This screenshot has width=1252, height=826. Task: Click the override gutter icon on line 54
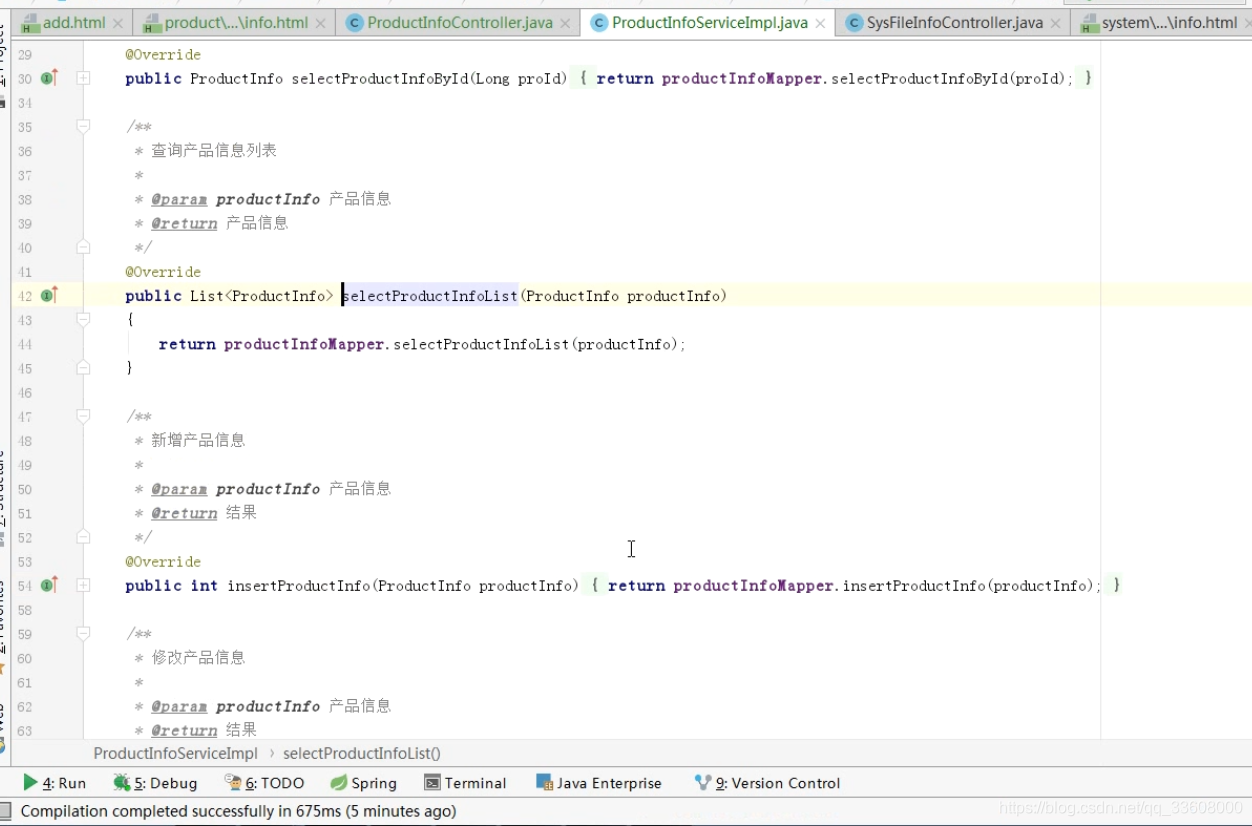[x=49, y=585]
